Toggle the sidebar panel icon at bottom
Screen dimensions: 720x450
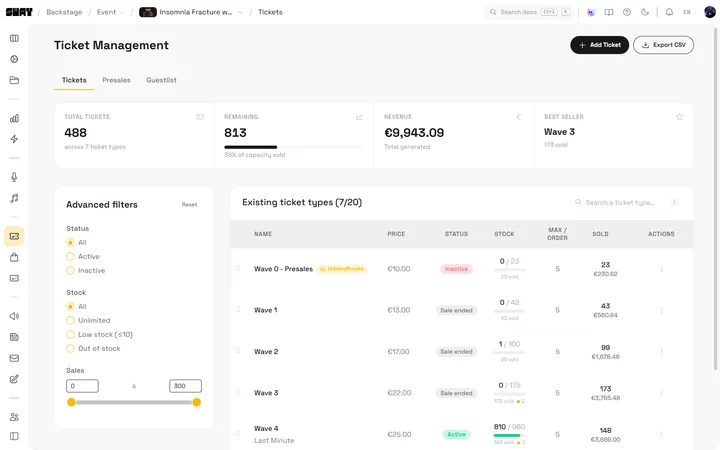(14, 436)
